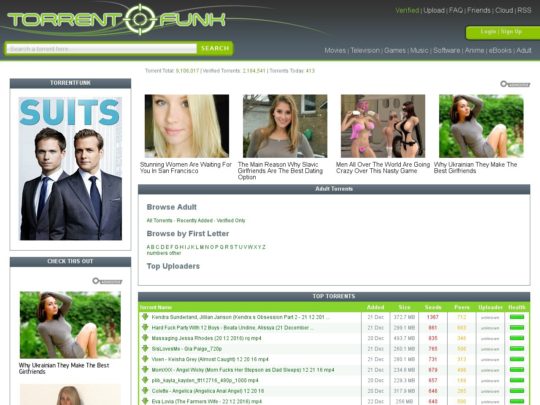
Task: Click the ad network key icon above thumbnails
Action: [515, 84]
